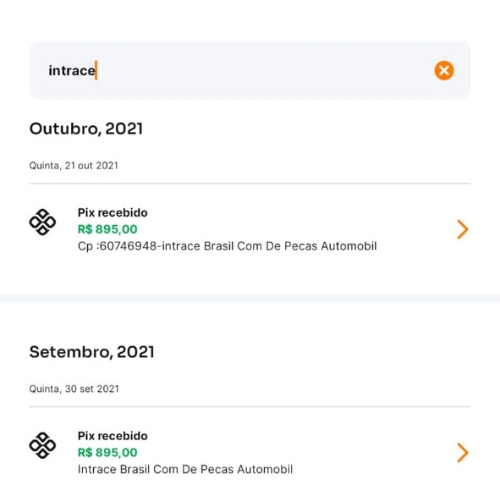Select "Pix recebido" title under Outubro
This screenshot has height=500, width=500.
113,213
